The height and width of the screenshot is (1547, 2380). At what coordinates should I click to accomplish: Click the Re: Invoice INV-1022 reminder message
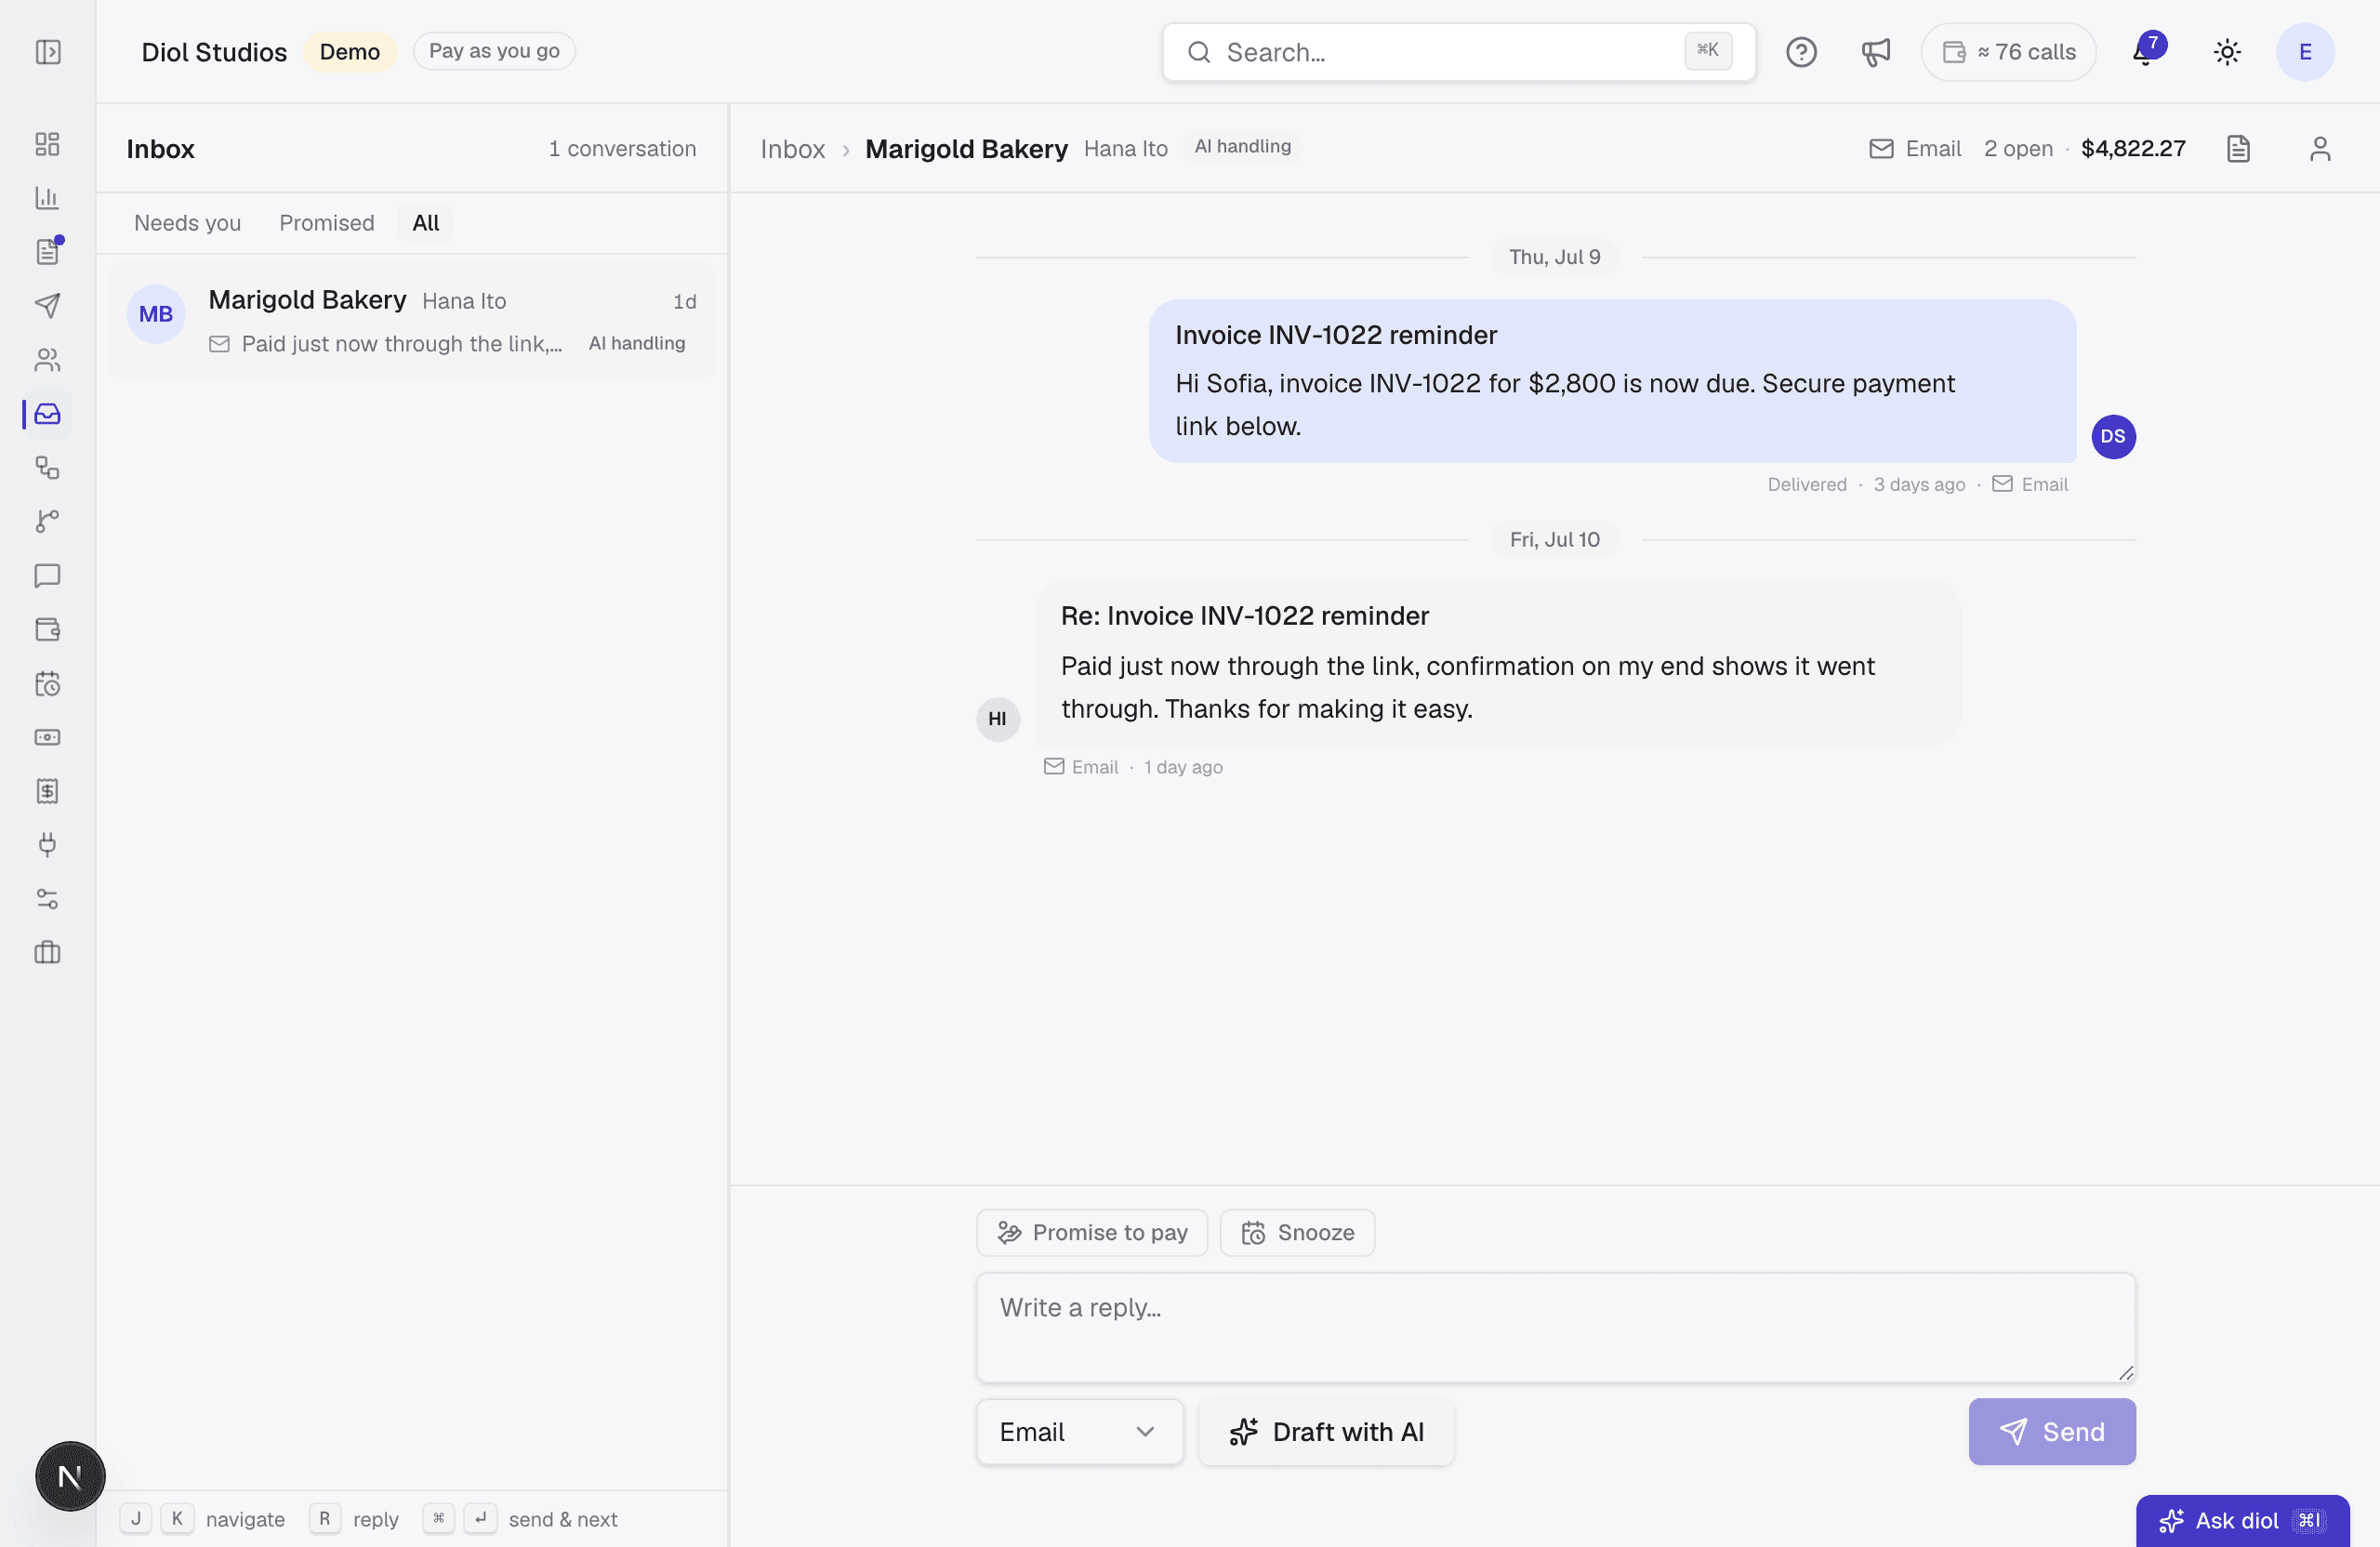1497,662
